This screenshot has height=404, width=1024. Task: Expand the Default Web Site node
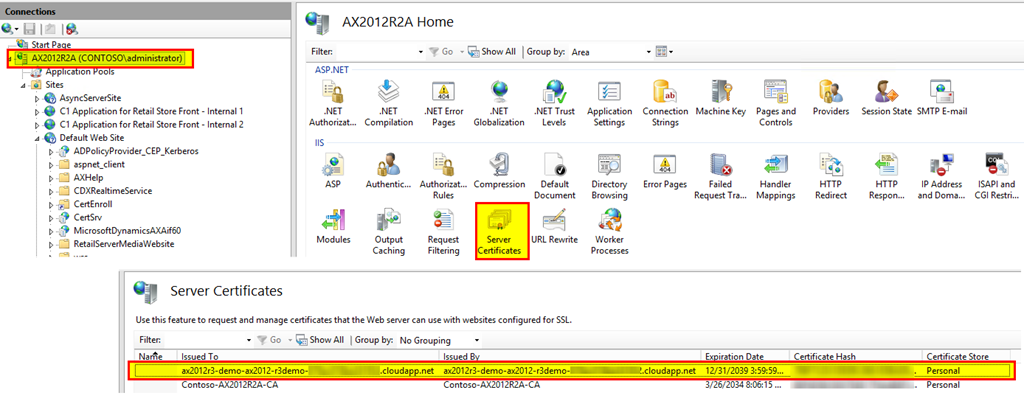38,138
